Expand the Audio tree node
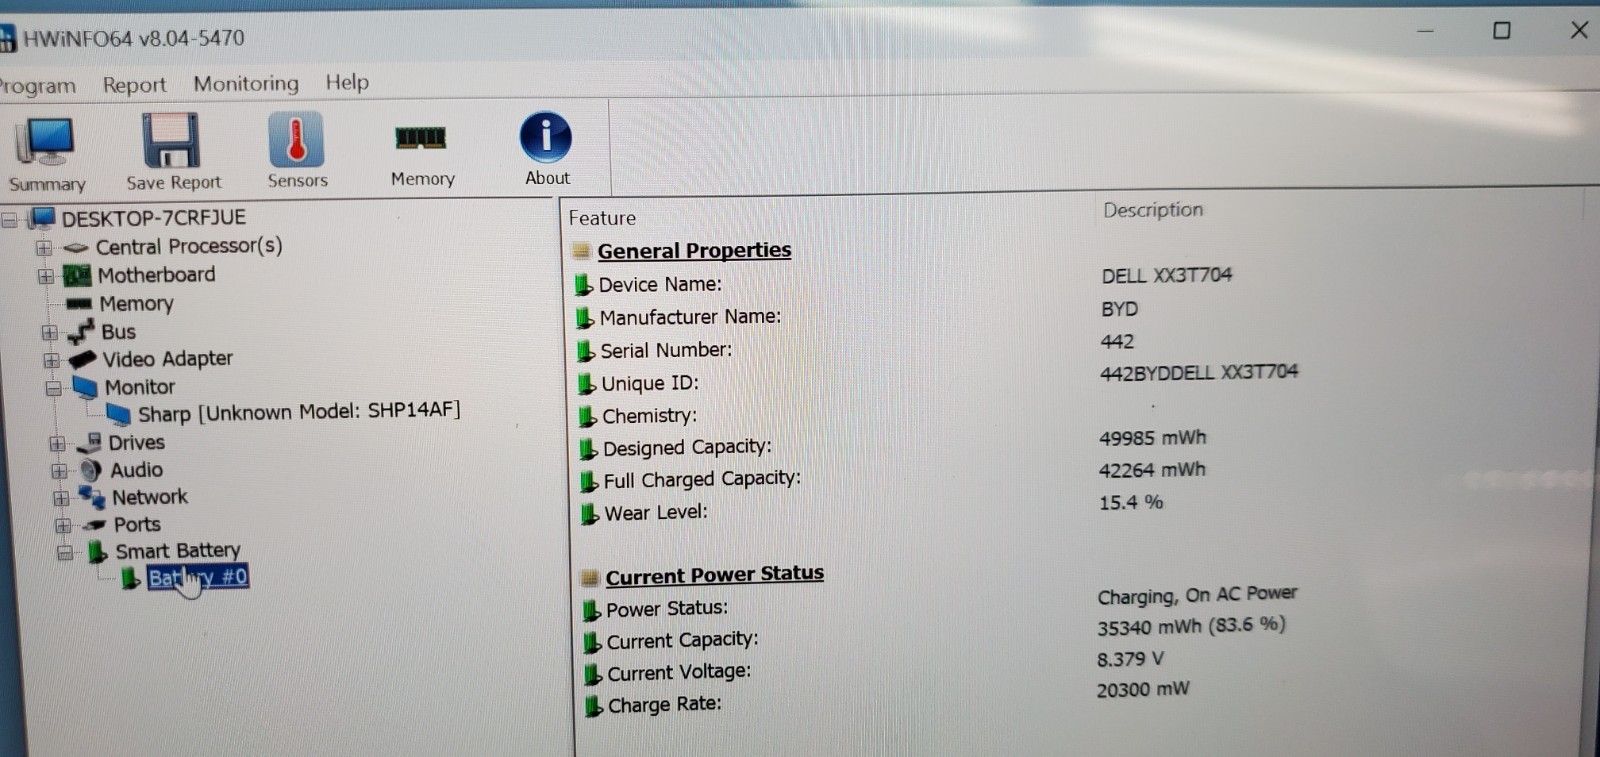1600x757 pixels. tap(59, 471)
